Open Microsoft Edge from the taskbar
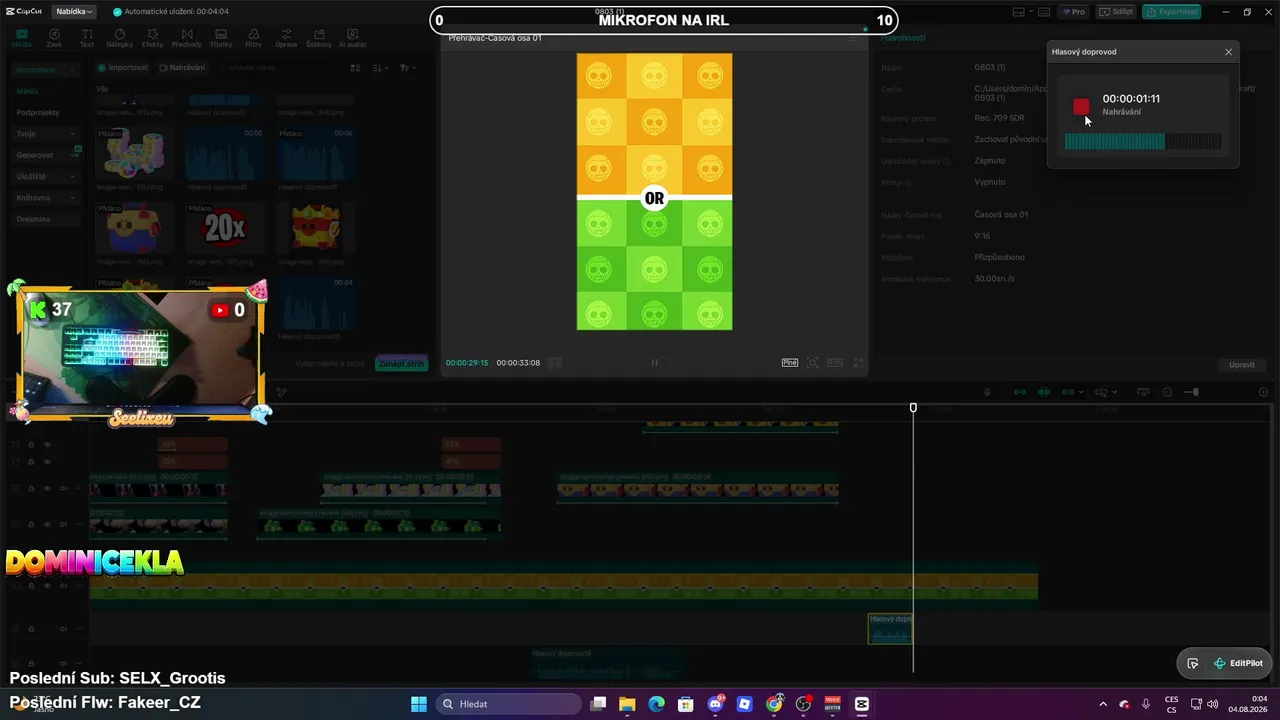This screenshot has width=1280, height=720. pyautogui.click(x=656, y=704)
